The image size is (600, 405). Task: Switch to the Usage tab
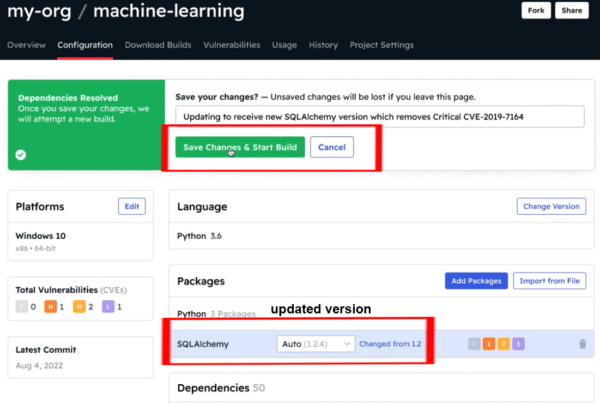[284, 45]
